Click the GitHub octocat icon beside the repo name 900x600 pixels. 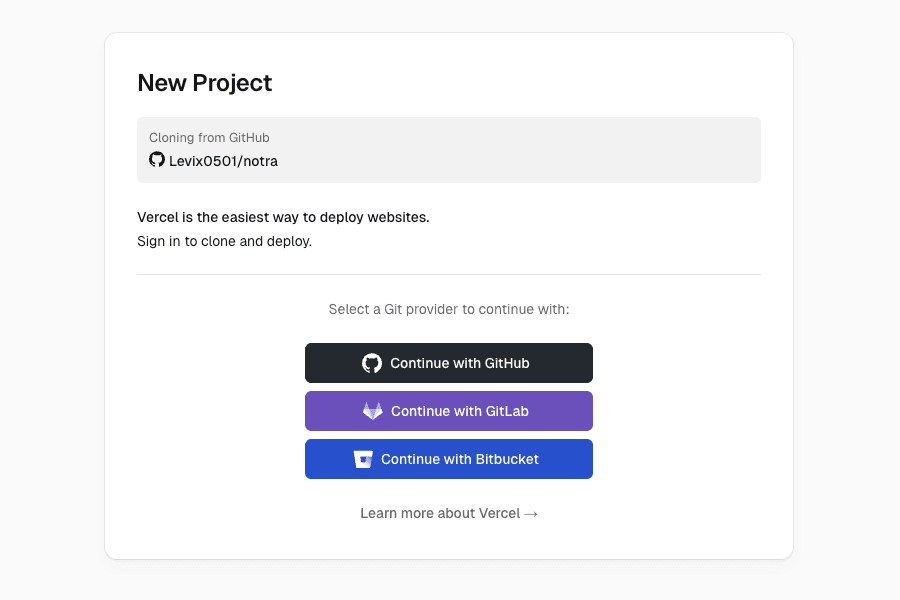tap(157, 160)
